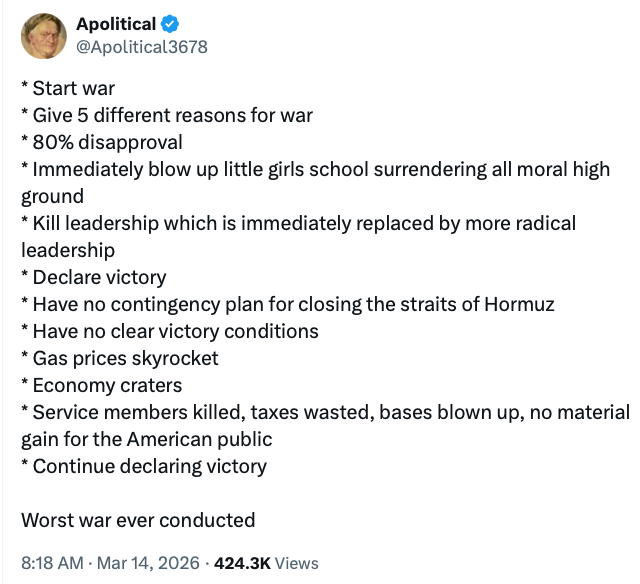This screenshot has height=584, width=640.
Task: Click the 8:18 AM timestamp
Action: click(x=52, y=563)
